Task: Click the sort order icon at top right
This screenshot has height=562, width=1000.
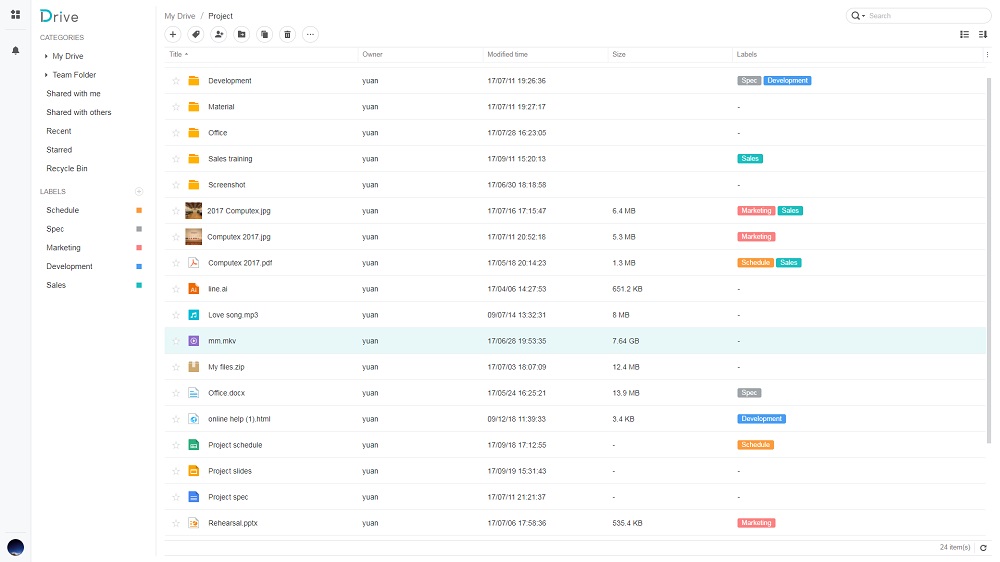Action: coord(983,34)
